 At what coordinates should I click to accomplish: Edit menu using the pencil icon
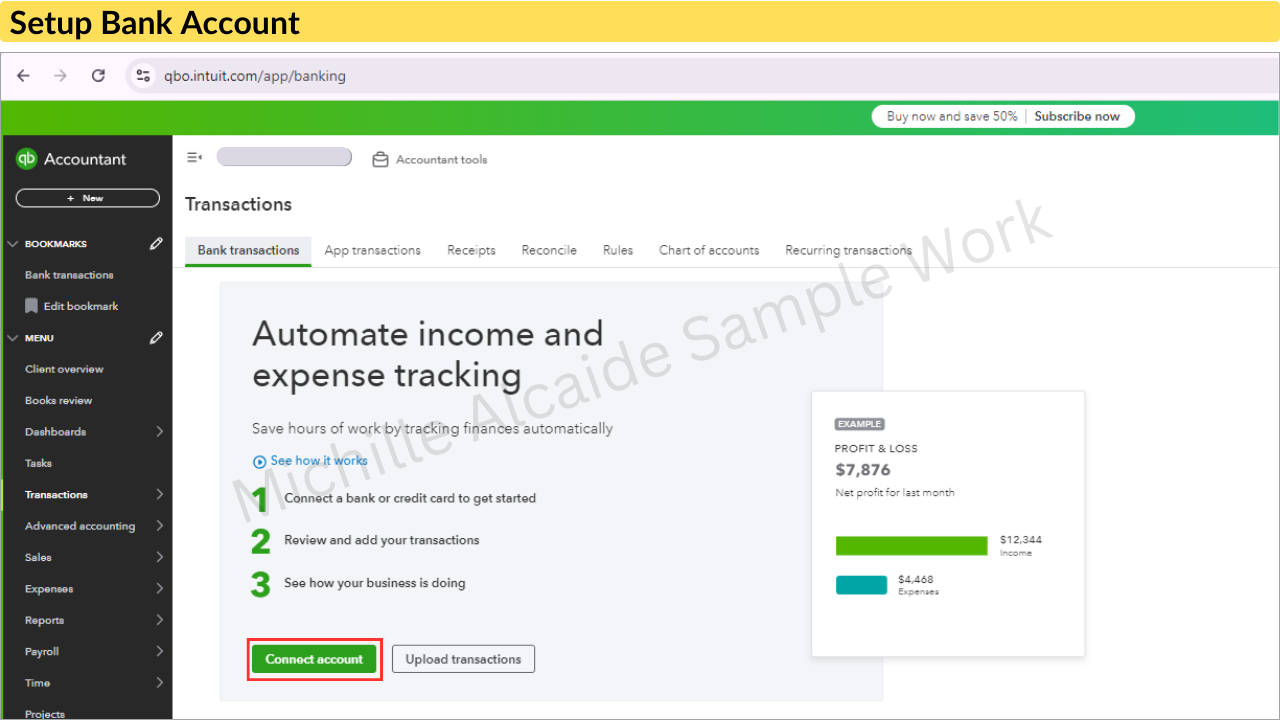pos(156,338)
